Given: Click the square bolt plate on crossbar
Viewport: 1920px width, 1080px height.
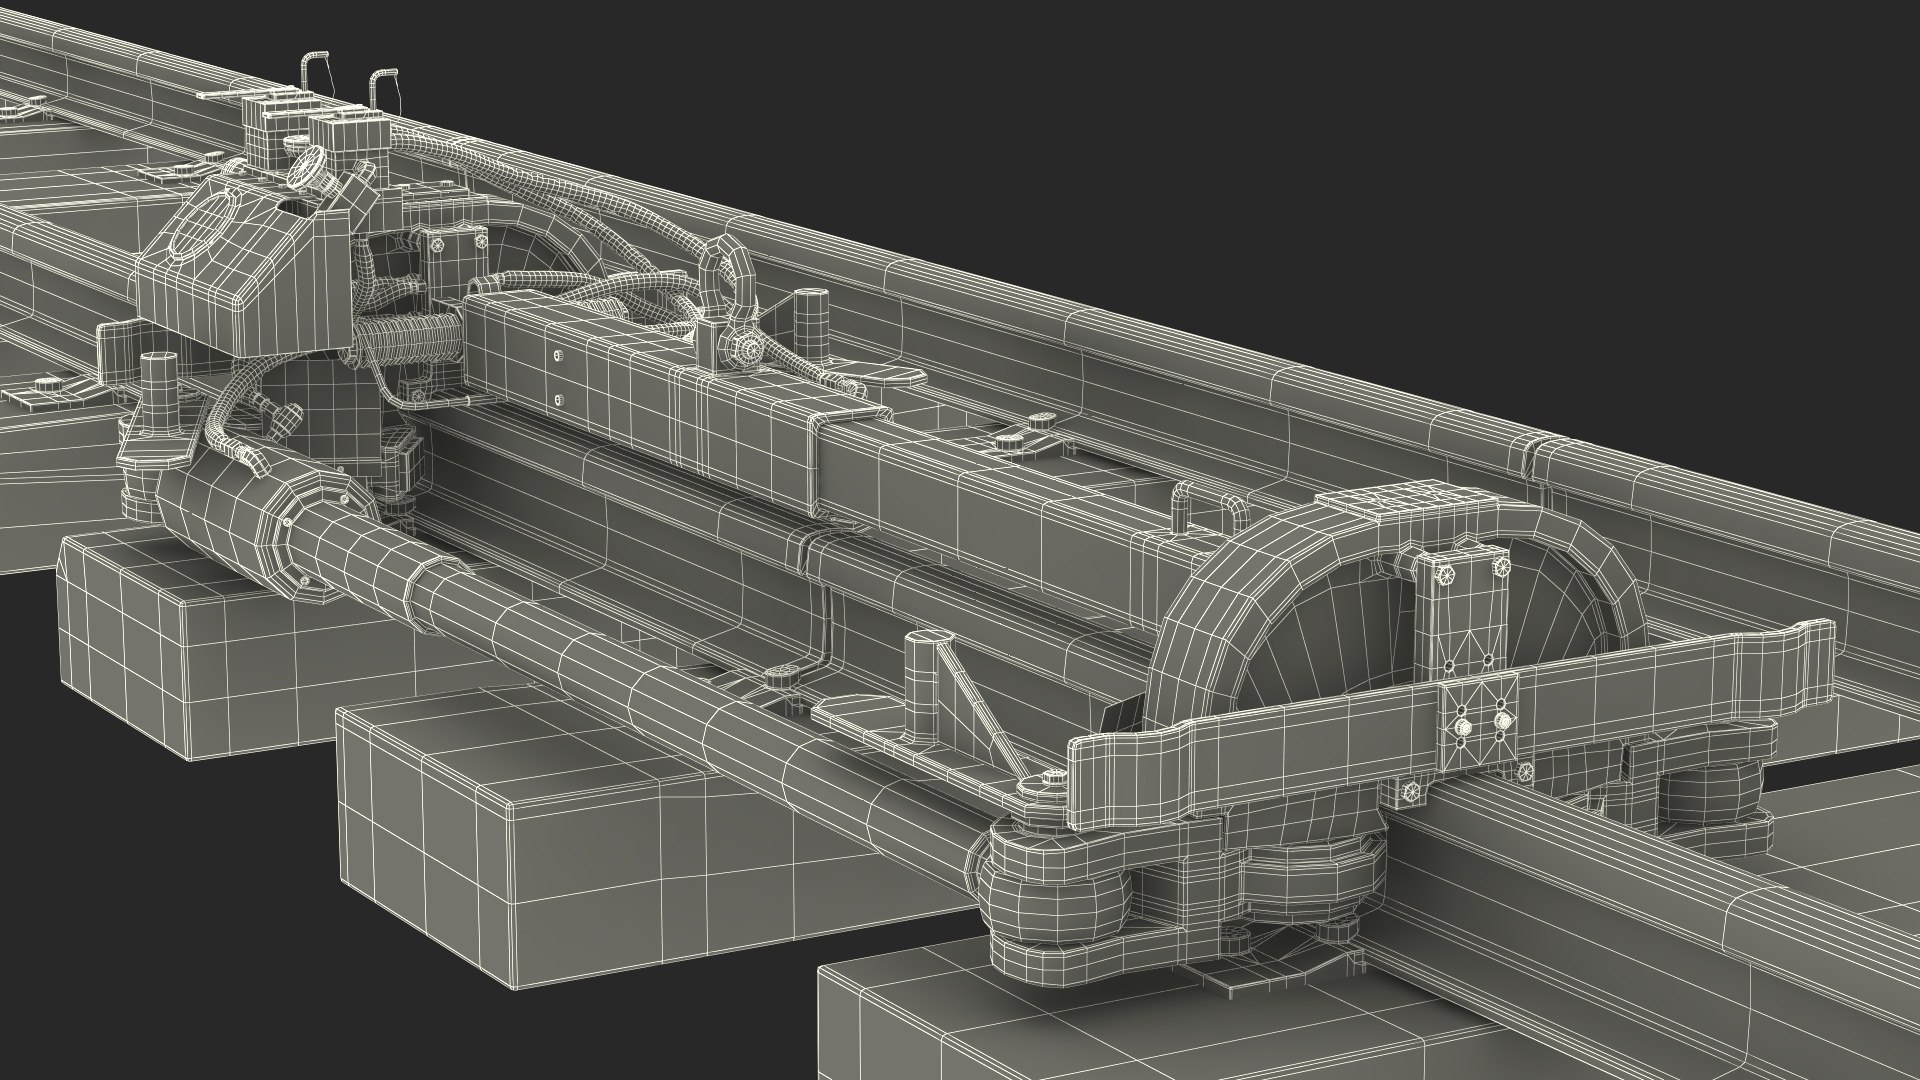Looking at the screenshot, I should (x=1479, y=722).
